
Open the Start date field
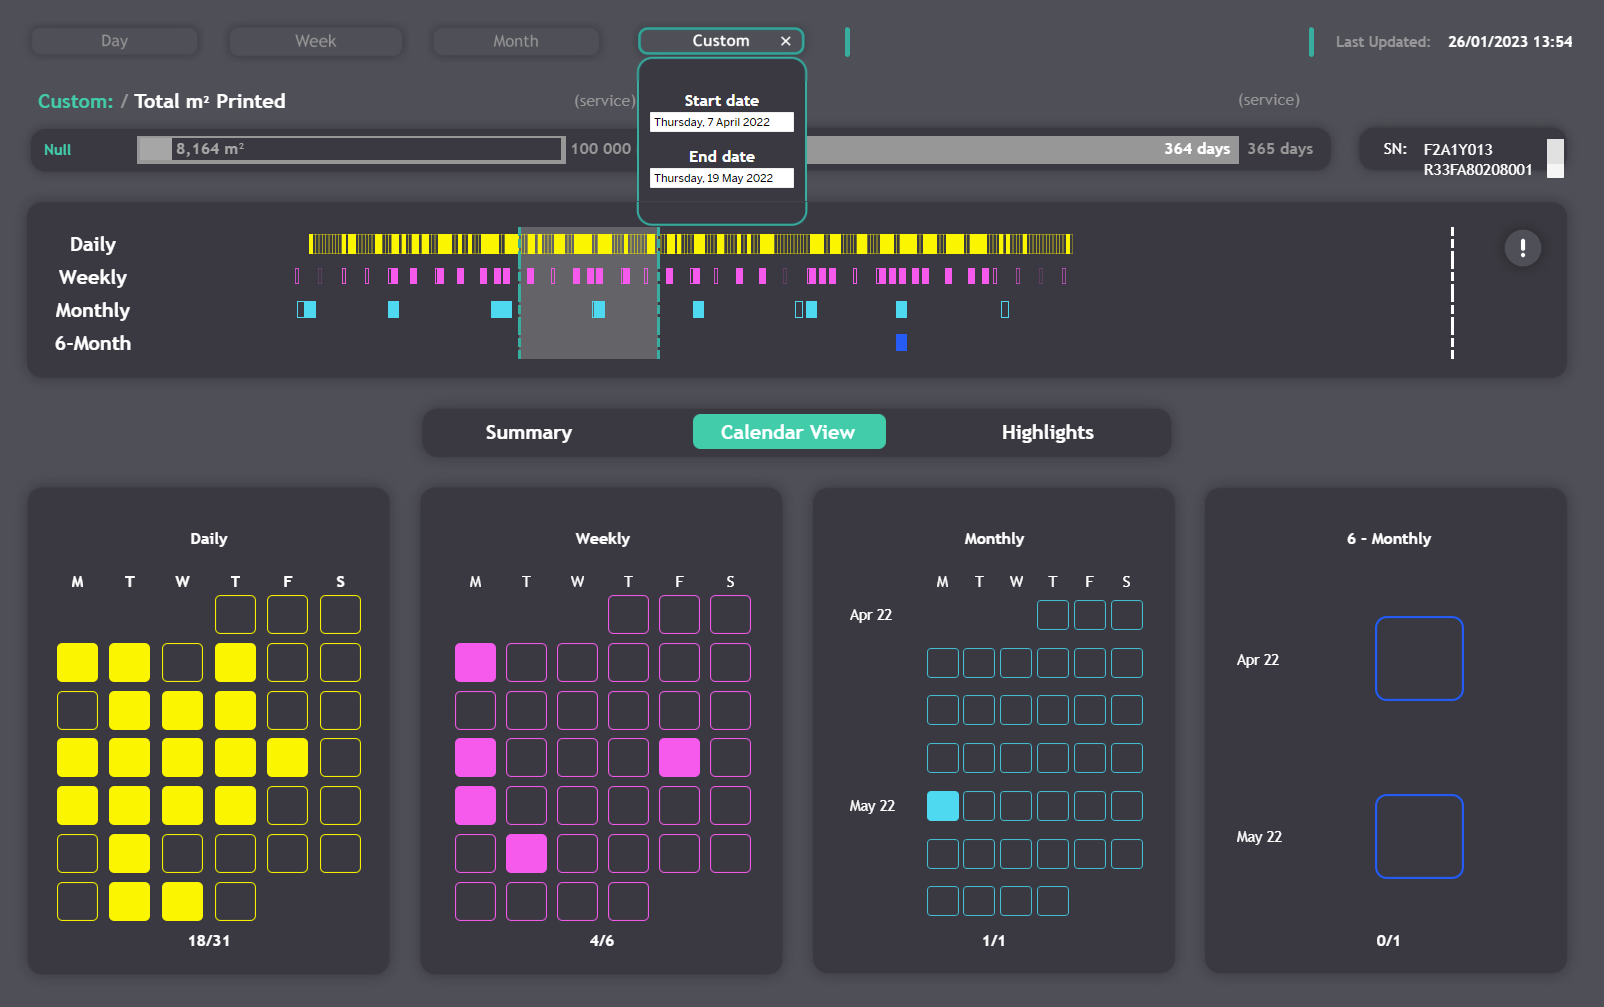[721, 122]
